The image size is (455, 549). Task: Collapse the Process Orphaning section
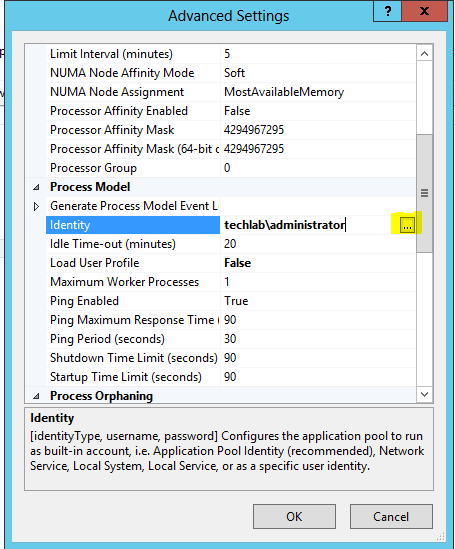[36, 396]
